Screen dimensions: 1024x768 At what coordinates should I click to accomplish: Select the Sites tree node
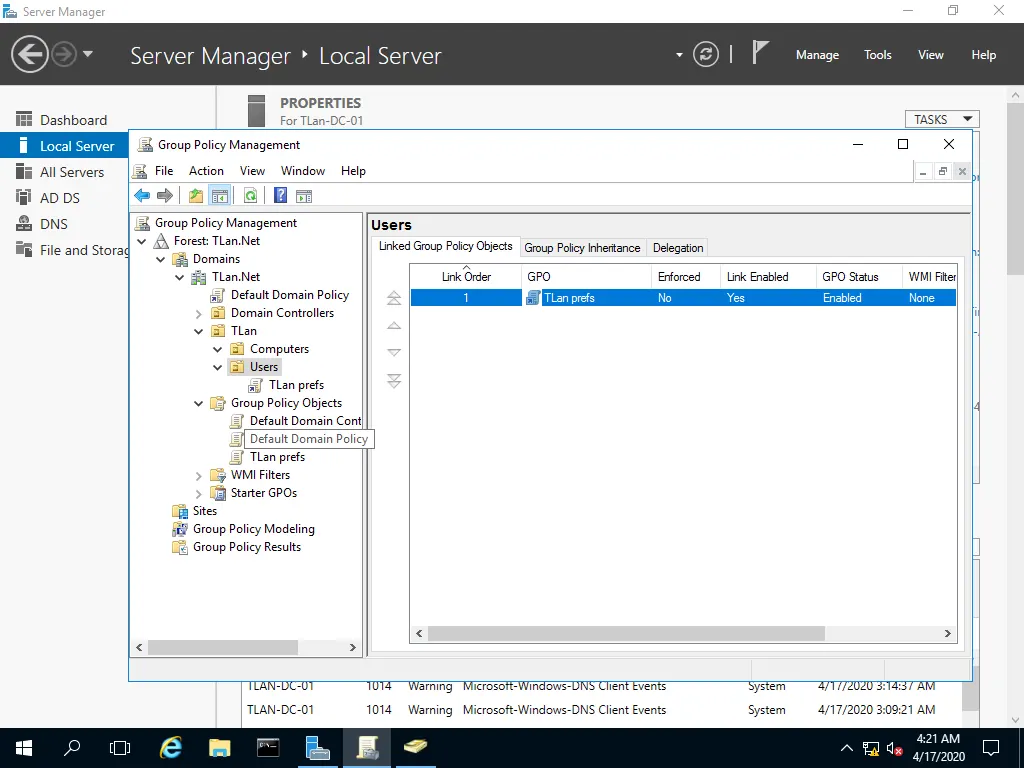pyautogui.click(x=204, y=511)
